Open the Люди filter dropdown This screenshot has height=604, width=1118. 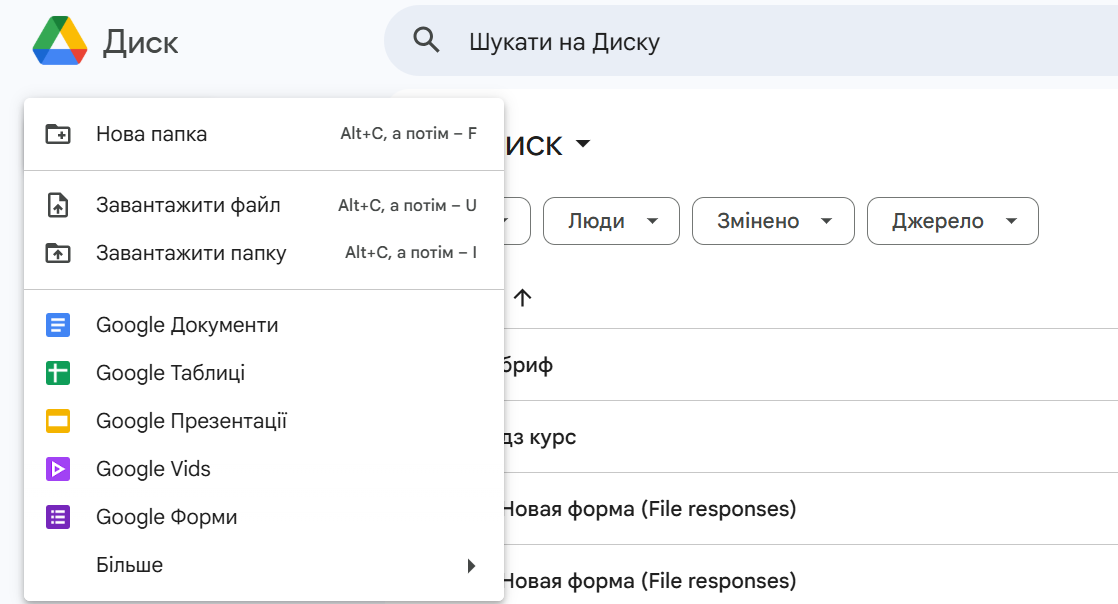pos(611,221)
